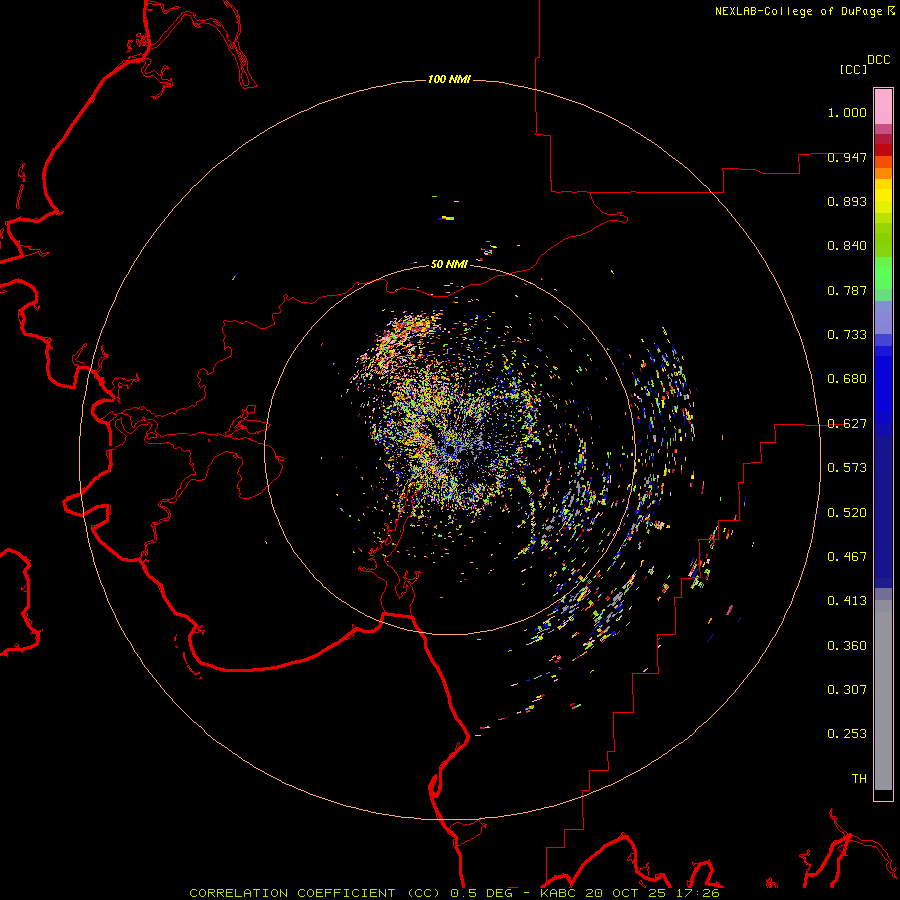Screen dimensions: 900x900
Task: Click the 0.893 scale value
Action: point(847,201)
